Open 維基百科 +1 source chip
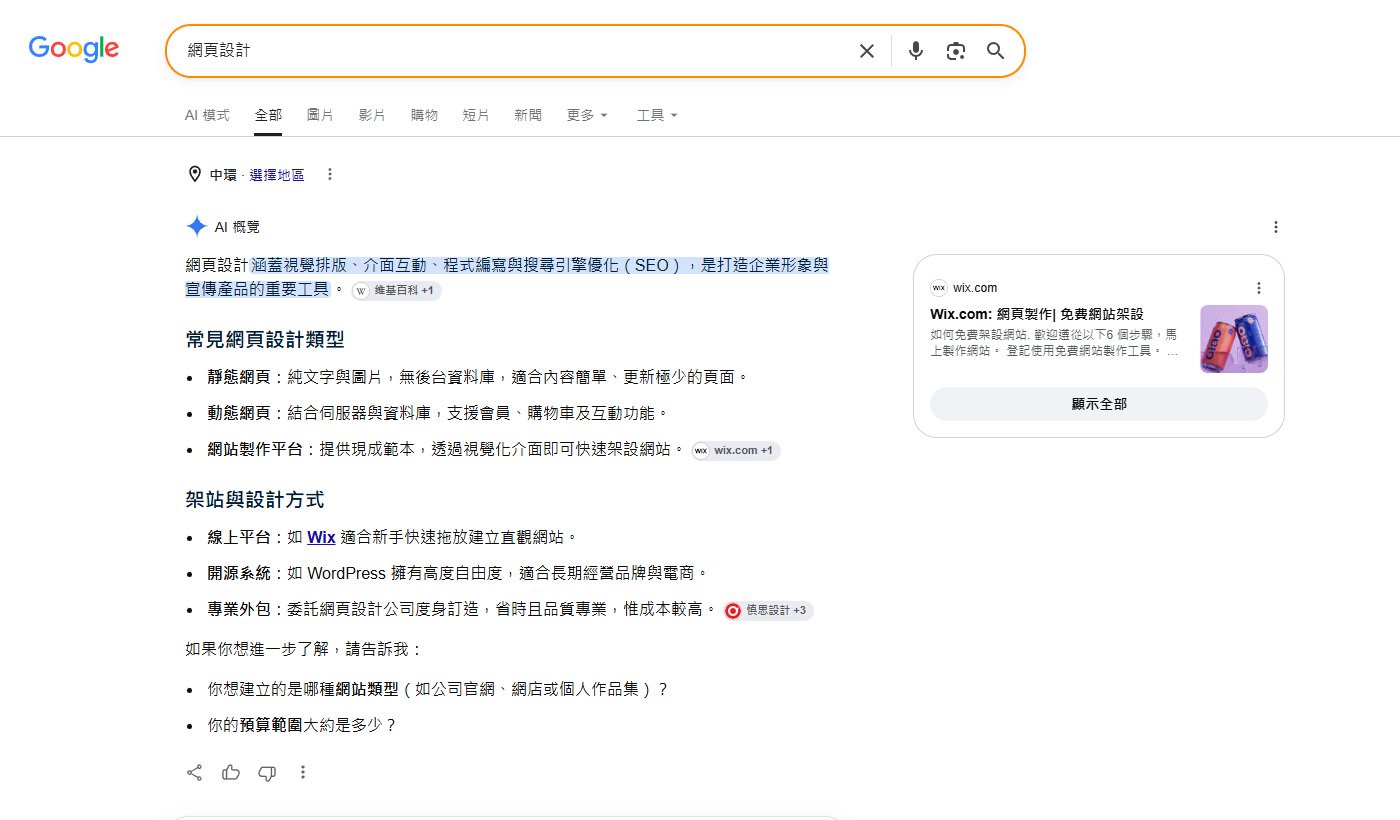This screenshot has width=1400, height=820. [x=396, y=291]
